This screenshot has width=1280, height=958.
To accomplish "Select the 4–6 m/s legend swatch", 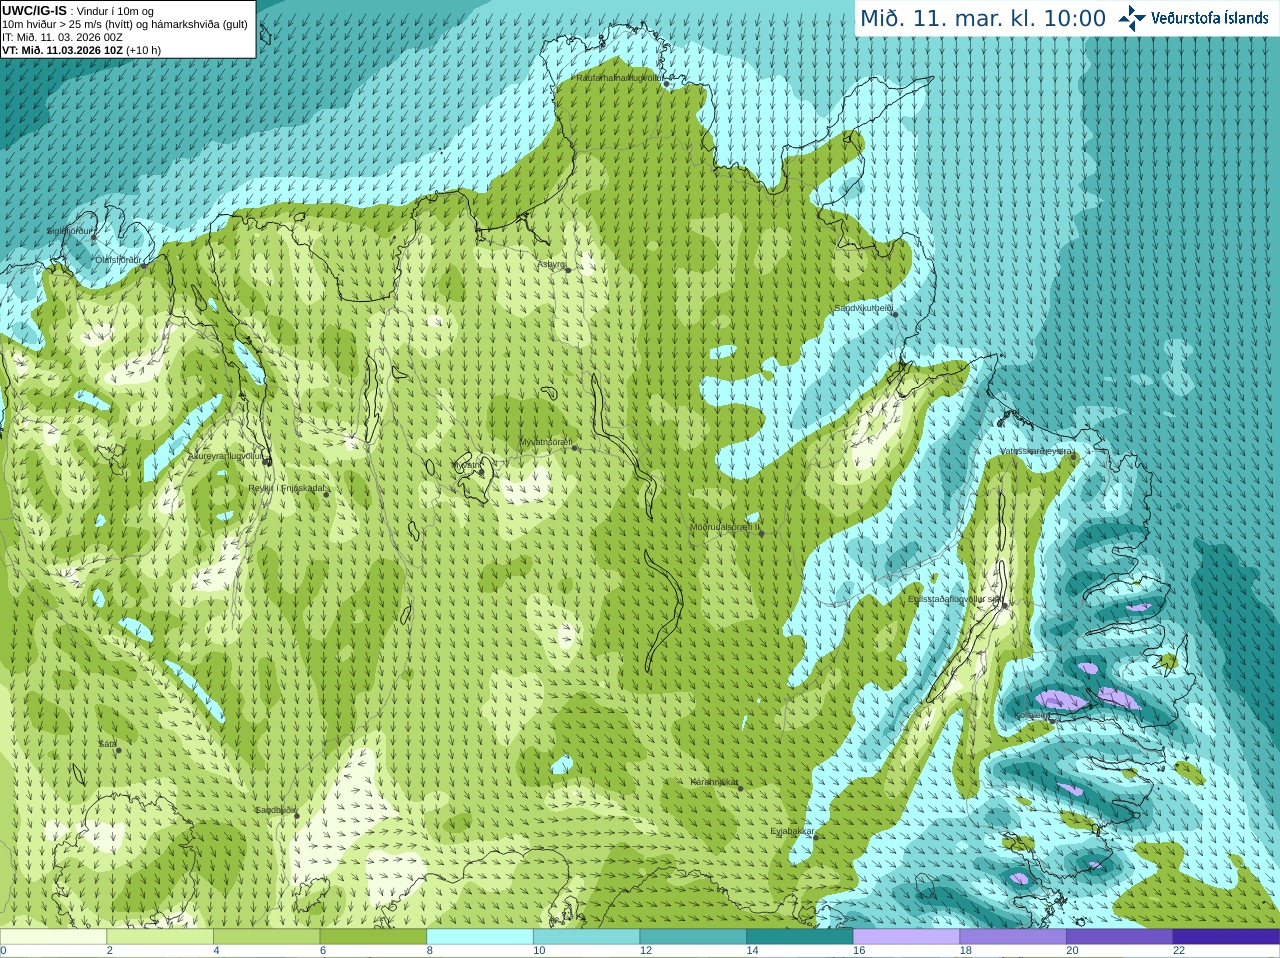I will [266, 937].
